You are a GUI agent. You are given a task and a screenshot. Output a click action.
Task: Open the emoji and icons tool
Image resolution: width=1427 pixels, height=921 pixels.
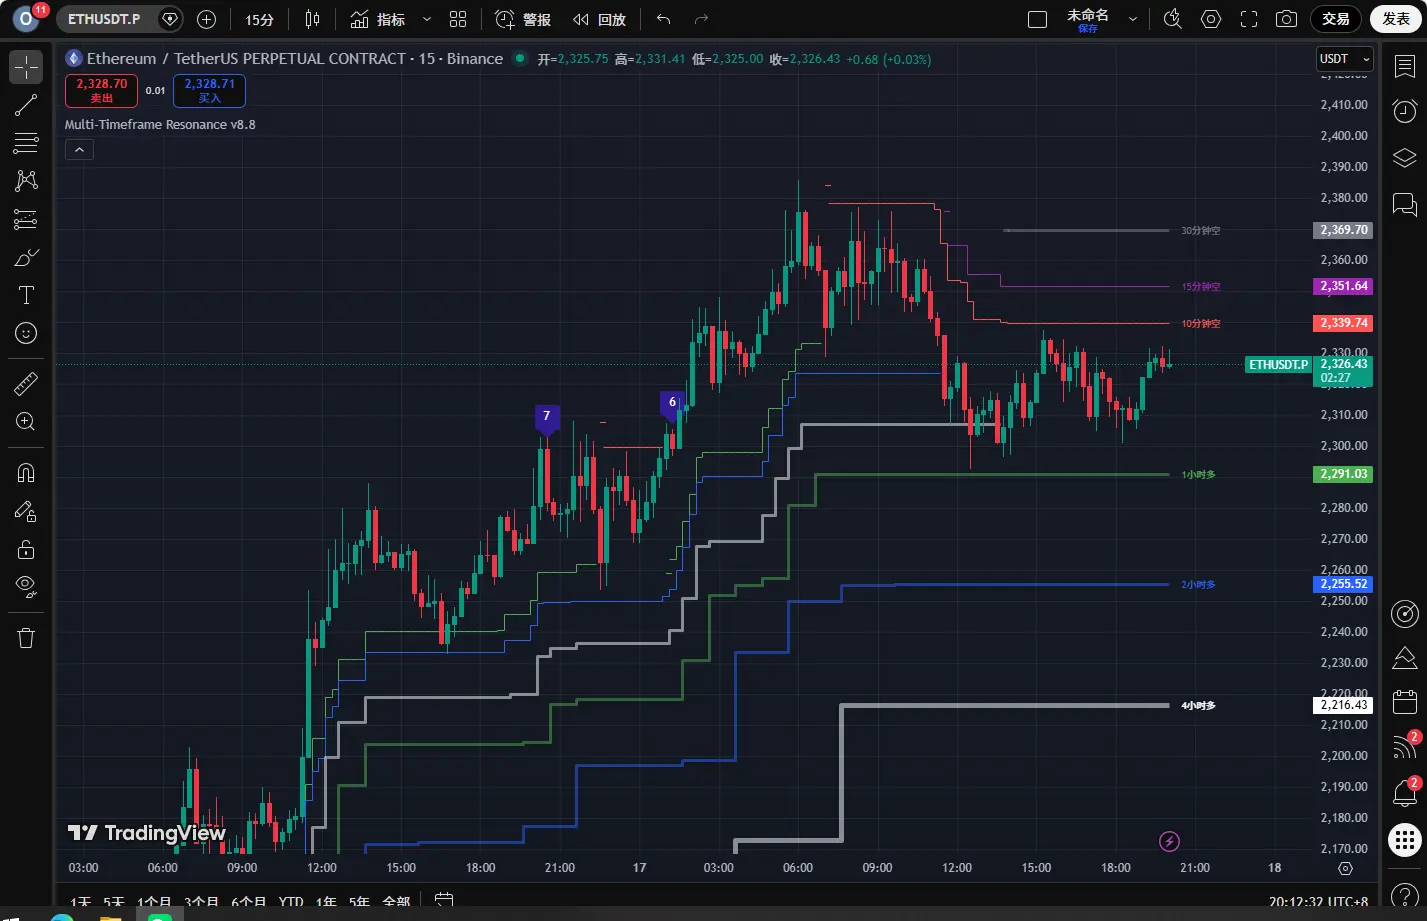(x=26, y=333)
